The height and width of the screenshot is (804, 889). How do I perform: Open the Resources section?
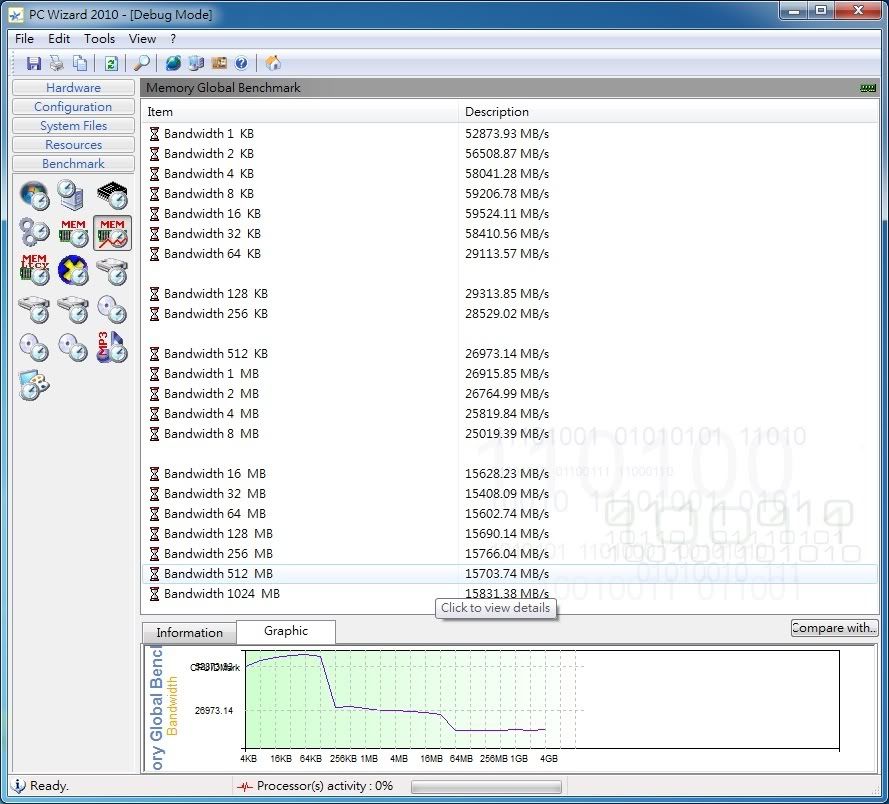coord(73,145)
